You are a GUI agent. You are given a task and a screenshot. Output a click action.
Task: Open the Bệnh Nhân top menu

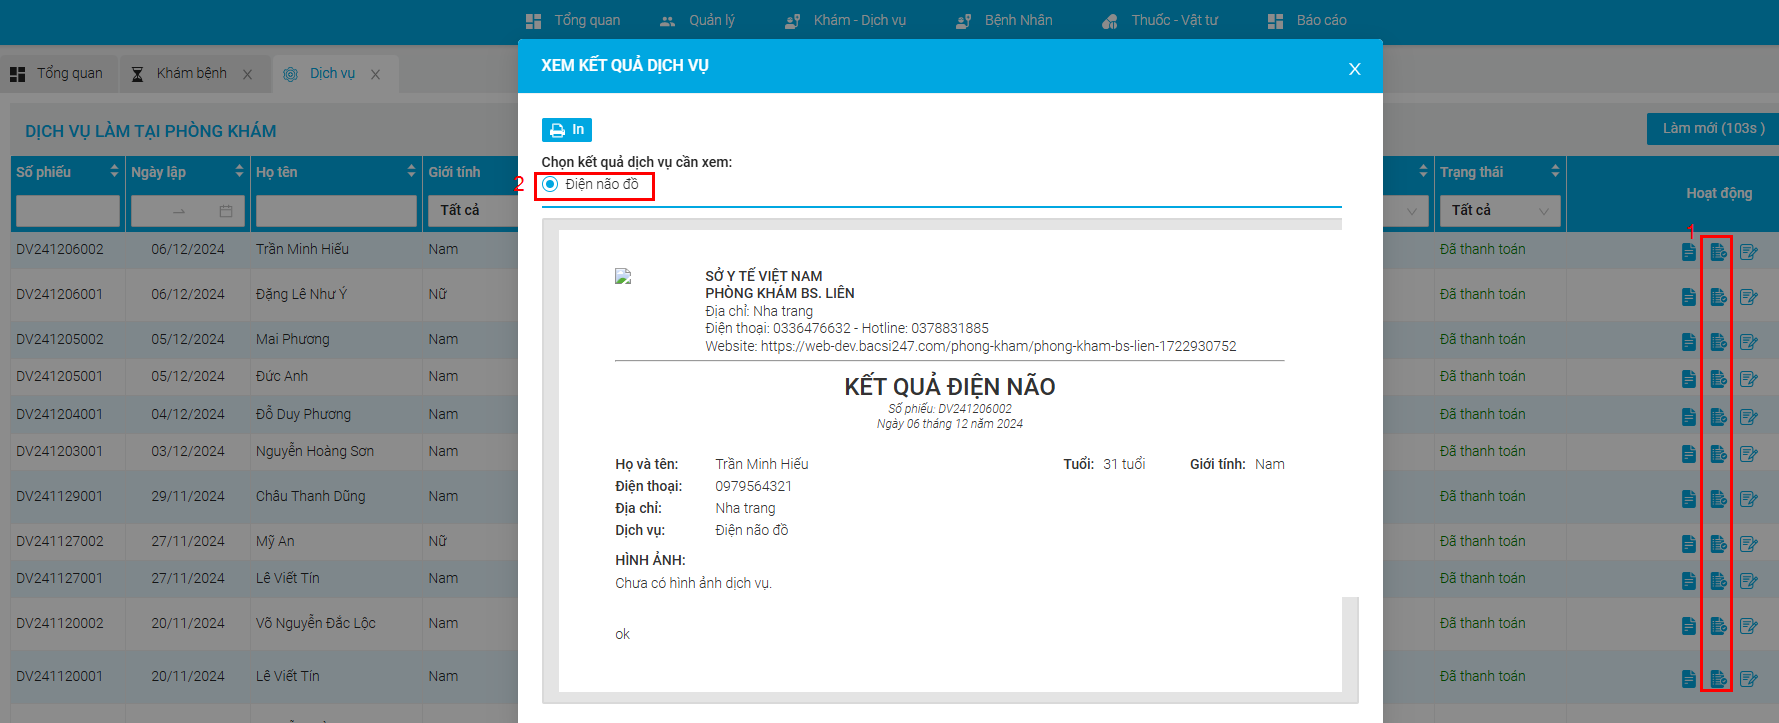point(1004,20)
